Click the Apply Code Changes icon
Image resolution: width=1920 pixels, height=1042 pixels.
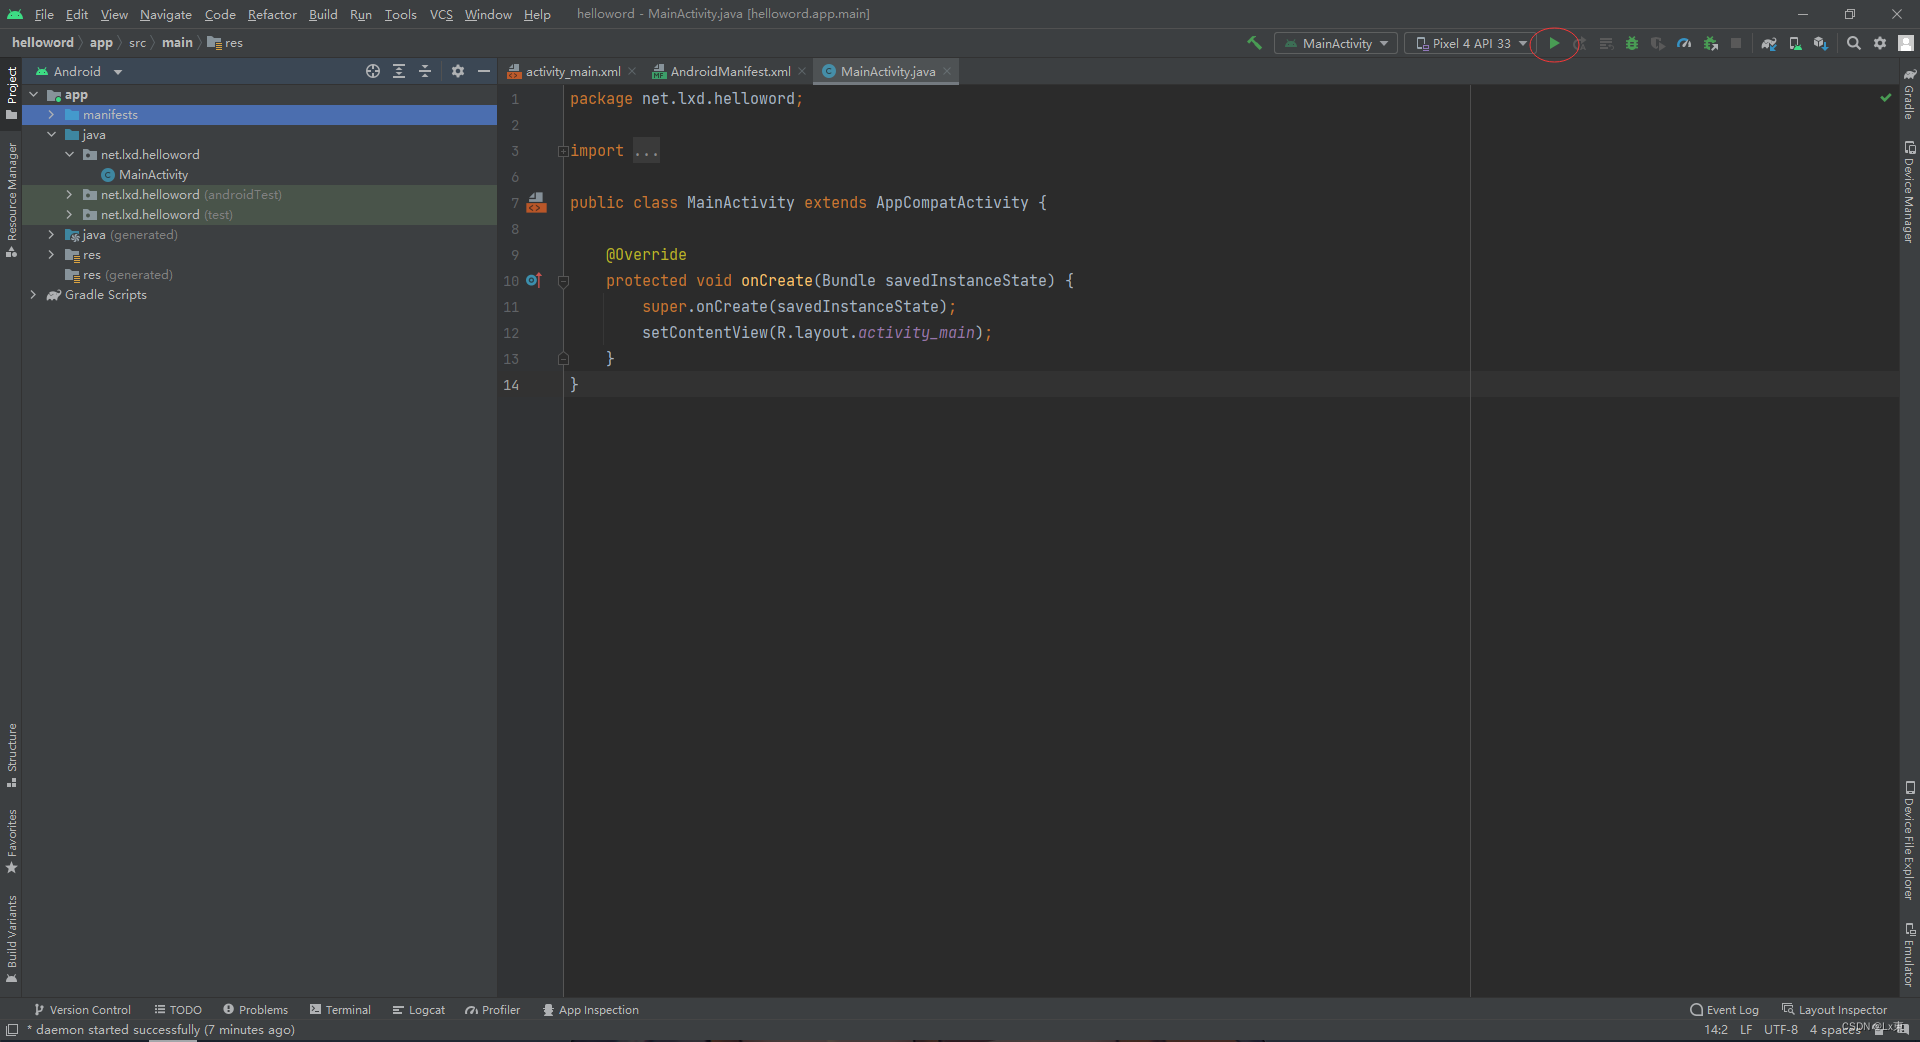(x=1606, y=43)
